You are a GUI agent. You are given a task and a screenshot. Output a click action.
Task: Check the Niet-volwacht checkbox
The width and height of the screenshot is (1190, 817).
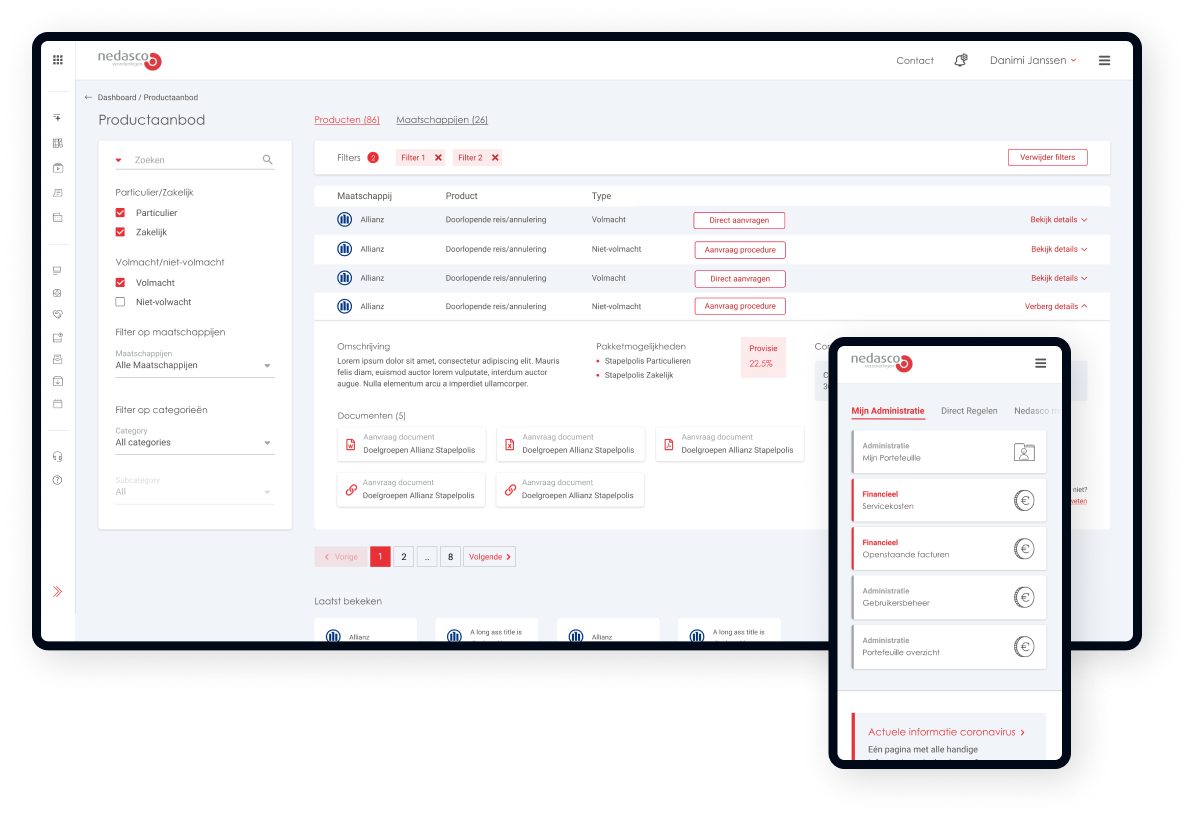coord(120,302)
